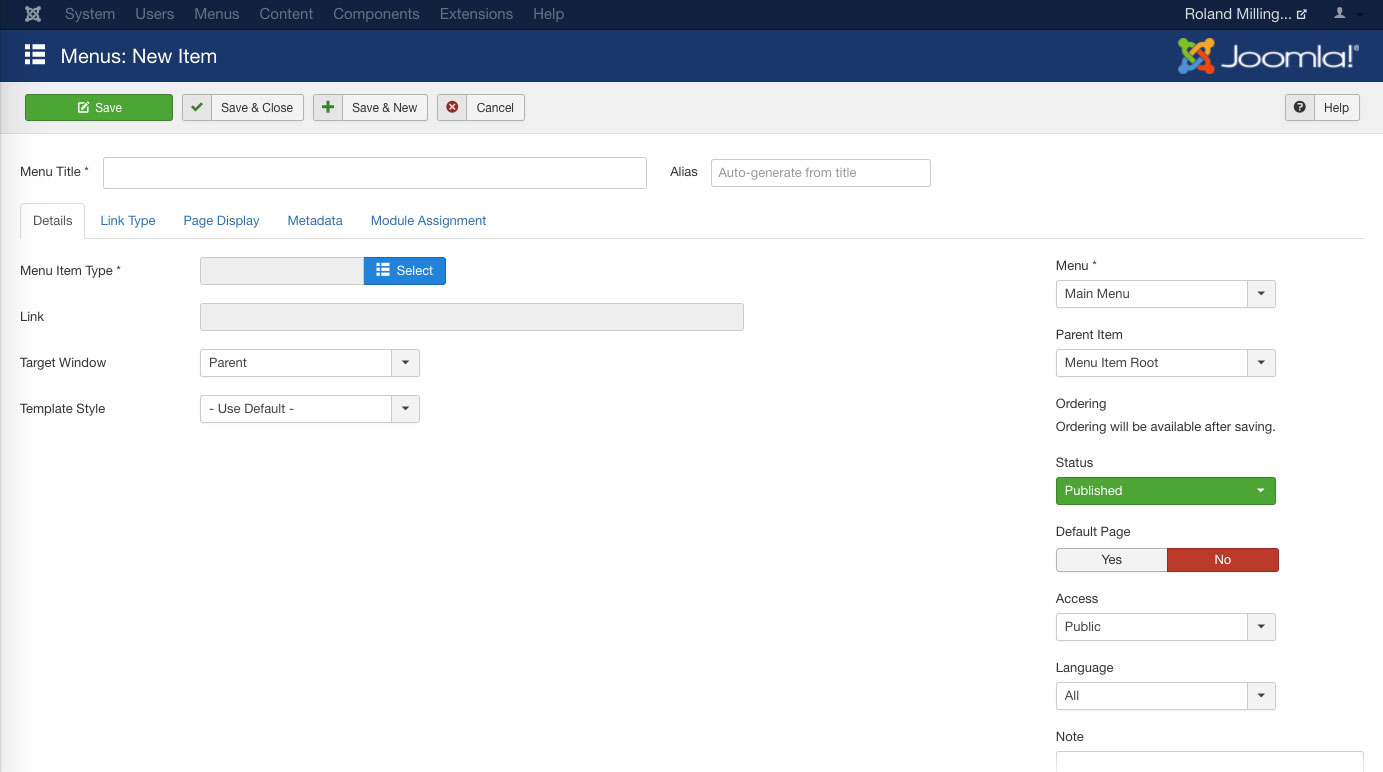Click the plus icon of Save & New

(328, 107)
